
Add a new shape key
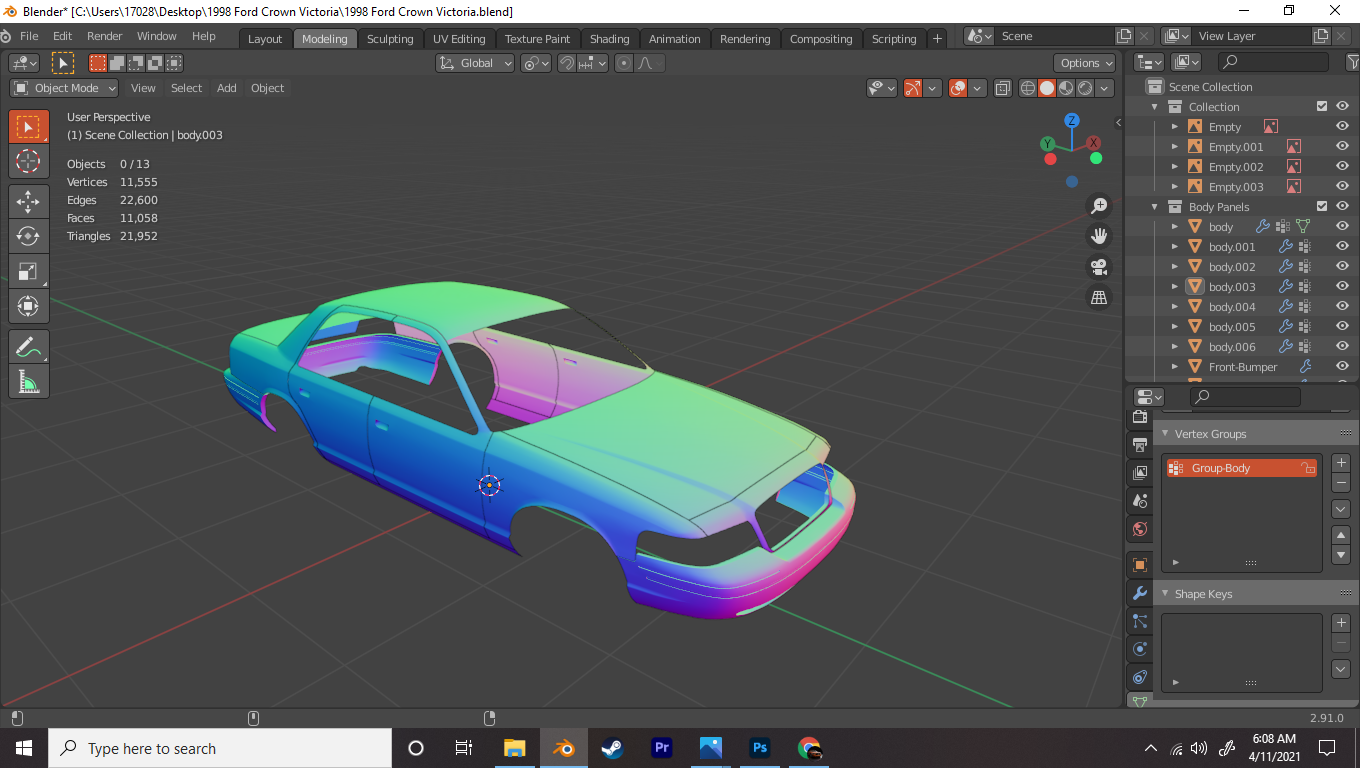(x=1342, y=623)
